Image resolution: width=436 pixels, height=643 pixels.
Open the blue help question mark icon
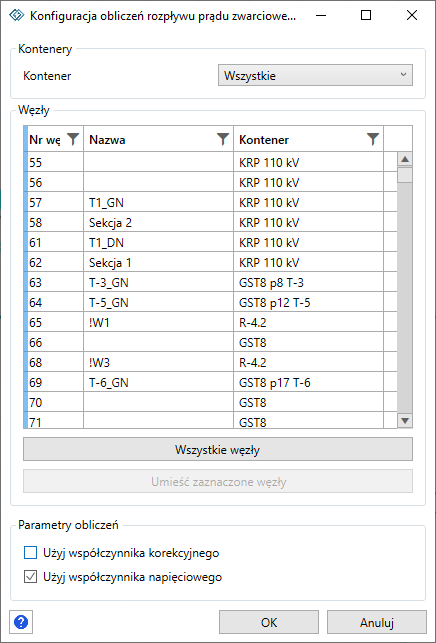click(21, 622)
